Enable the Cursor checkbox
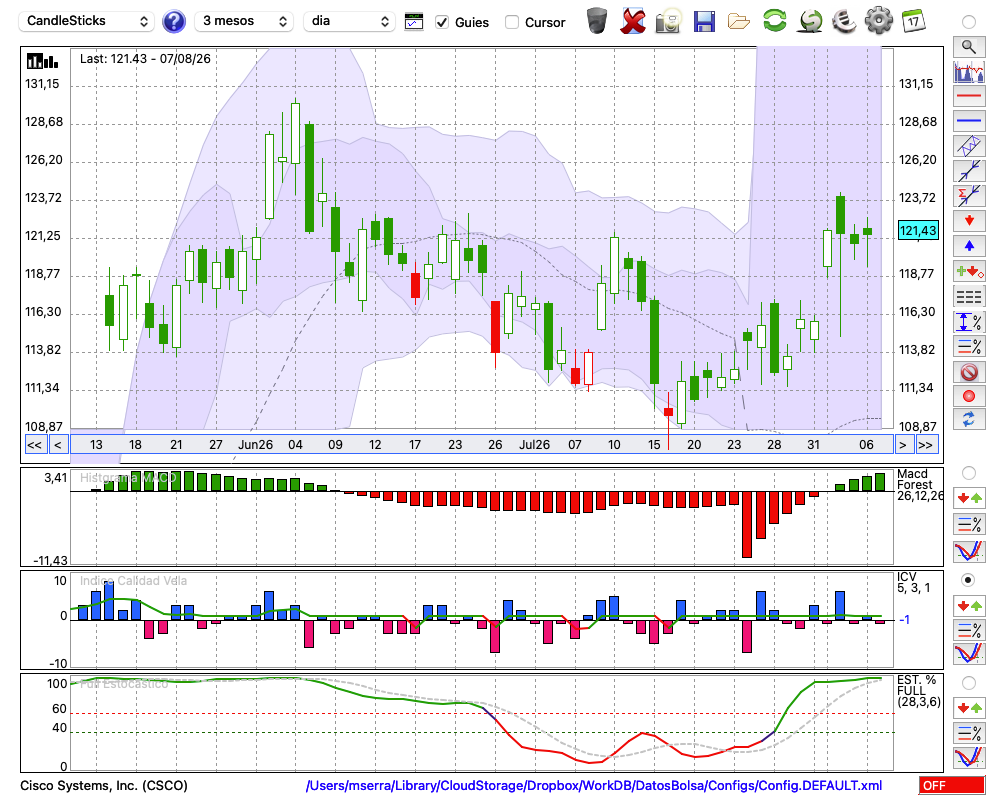 (x=511, y=22)
